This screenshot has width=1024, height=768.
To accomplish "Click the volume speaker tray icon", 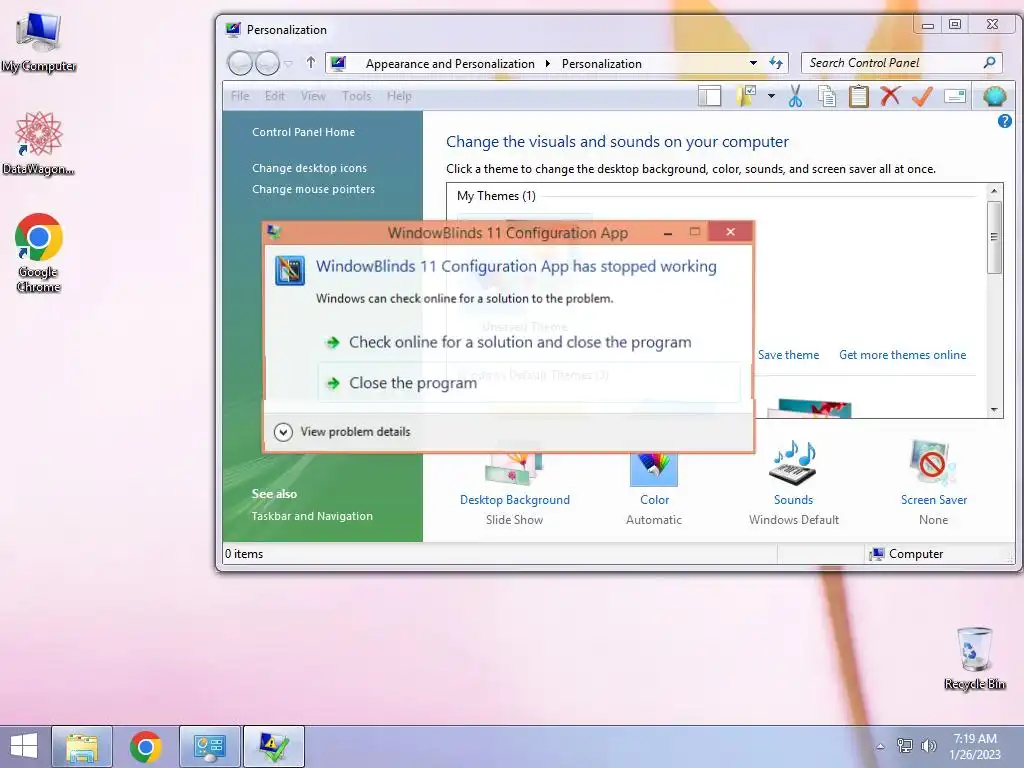I will (928, 746).
